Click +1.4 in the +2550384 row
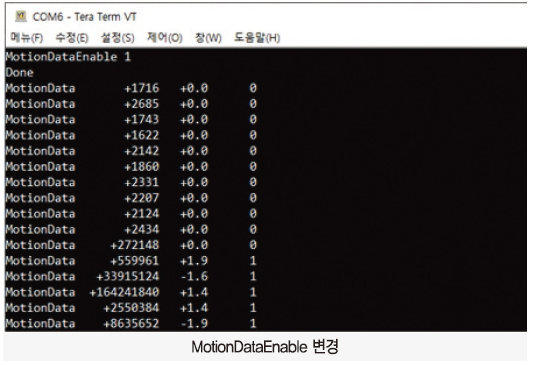Image resolution: width=537 pixels, height=366 pixels. [x=194, y=308]
